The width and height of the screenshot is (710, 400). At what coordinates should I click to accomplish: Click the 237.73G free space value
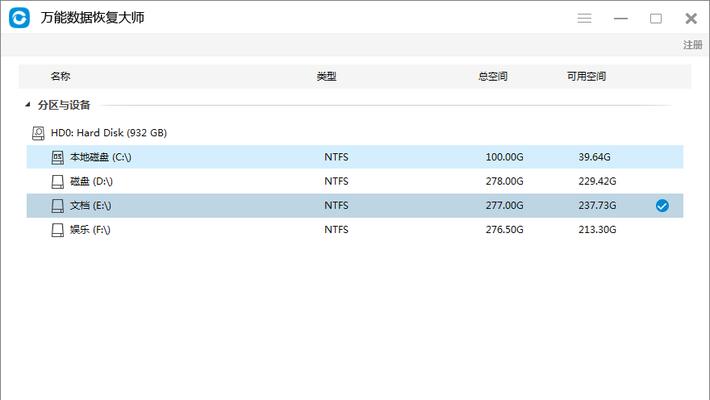pos(597,206)
